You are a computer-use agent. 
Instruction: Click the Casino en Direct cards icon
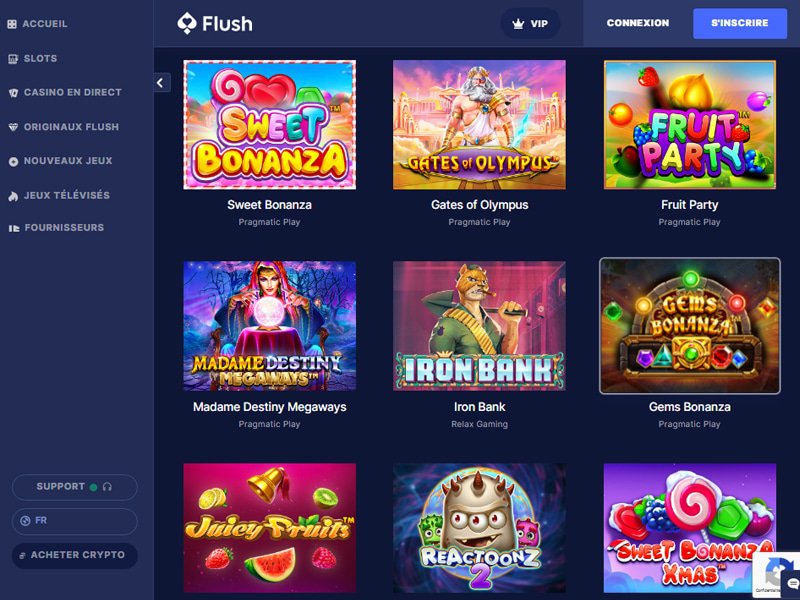[13, 93]
